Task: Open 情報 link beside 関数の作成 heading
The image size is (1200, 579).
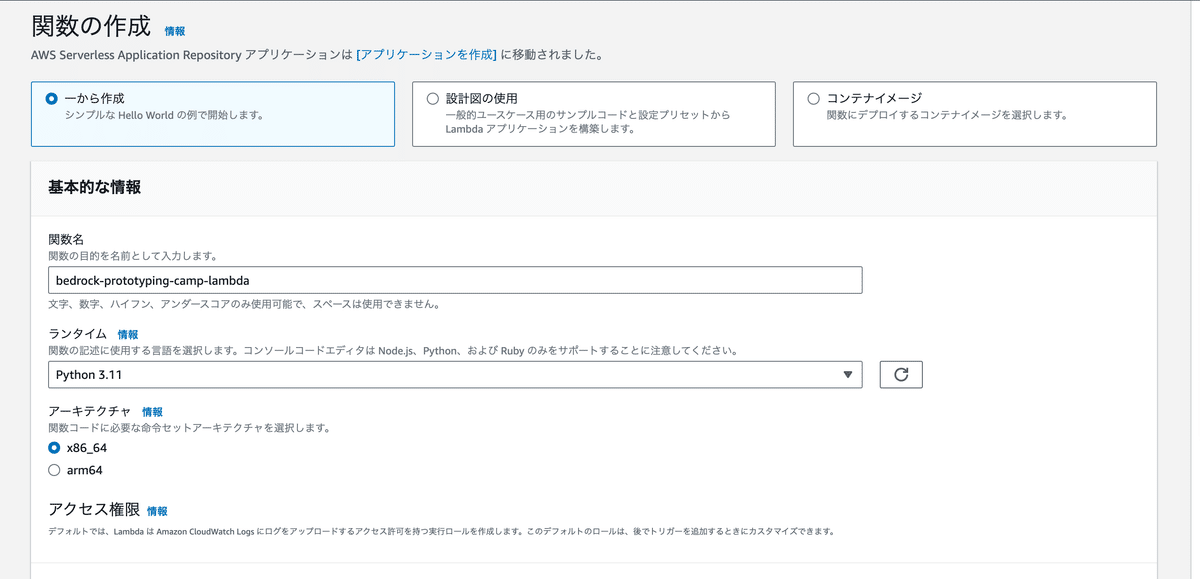Action: [174, 31]
